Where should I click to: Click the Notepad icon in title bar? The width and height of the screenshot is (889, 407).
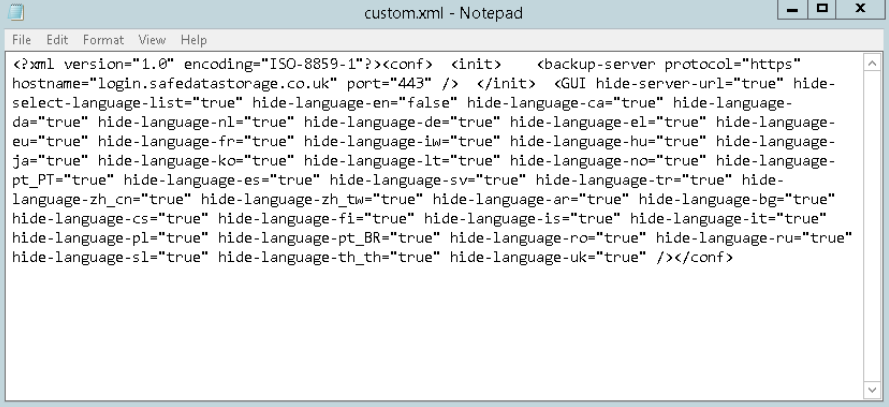click(16, 12)
